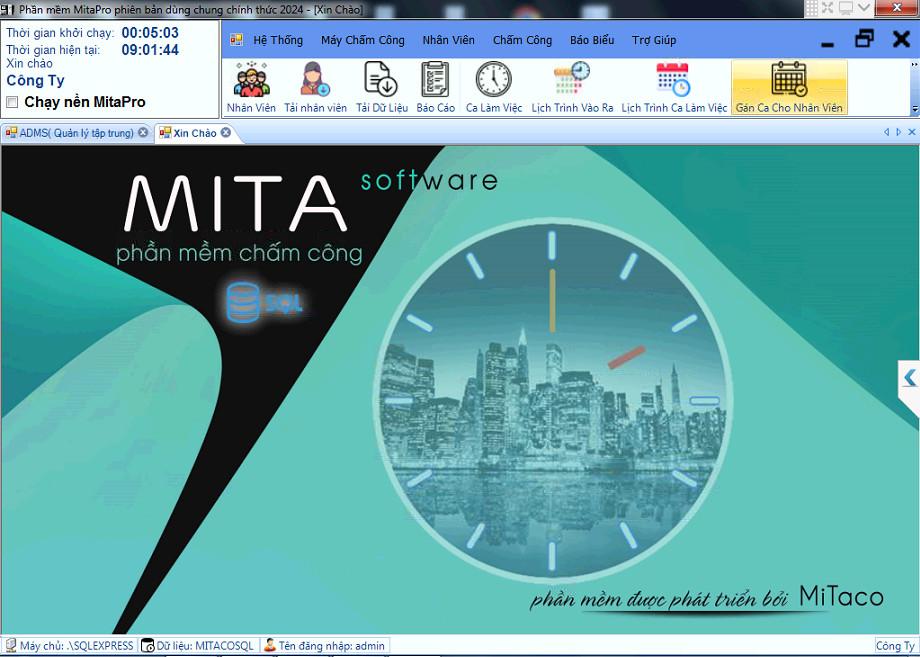Open the Hệ Thống menu
The width and height of the screenshot is (920, 657).
(277, 41)
